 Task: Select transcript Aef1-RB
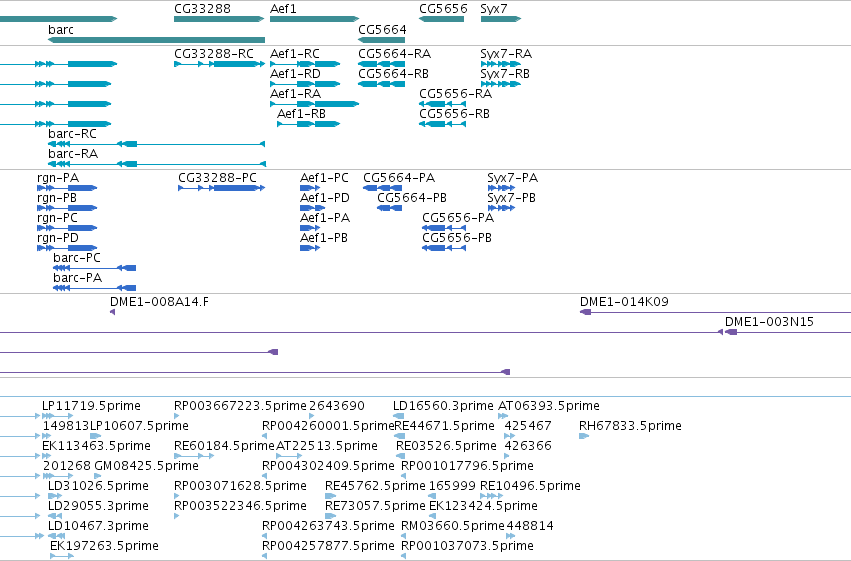click(x=301, y=114)
